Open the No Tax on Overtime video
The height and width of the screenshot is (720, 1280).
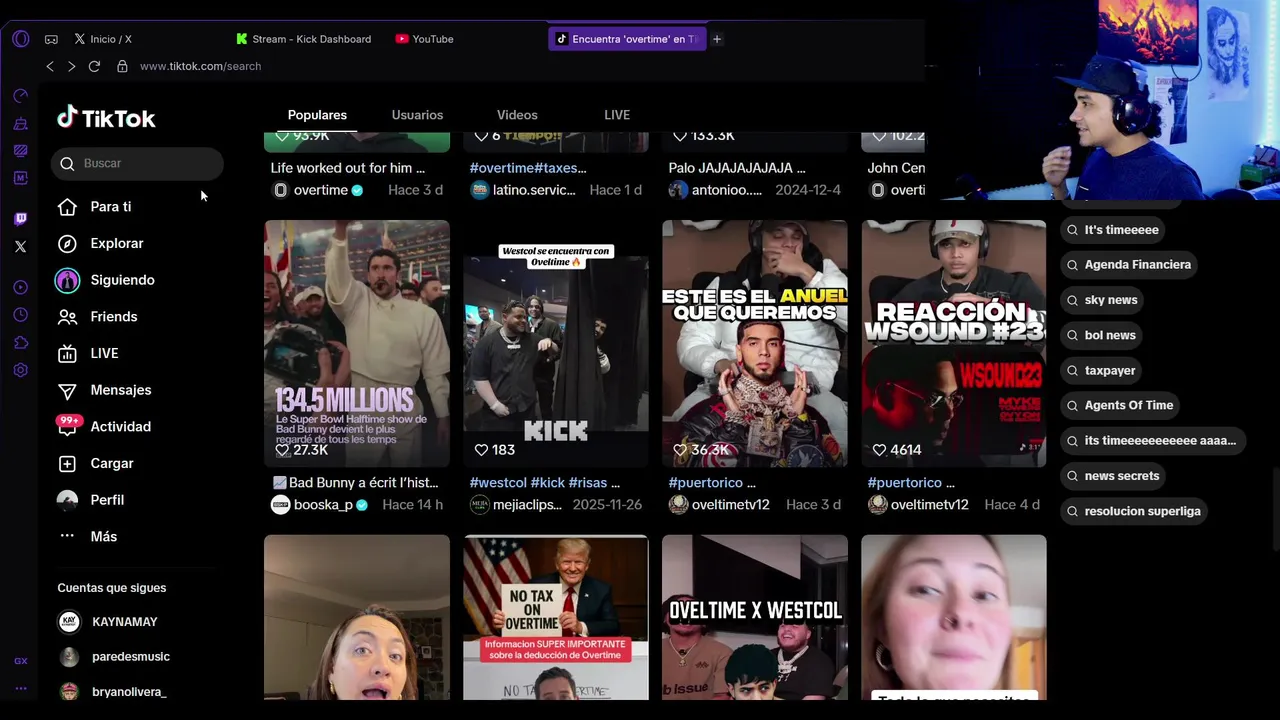(556, 617)
